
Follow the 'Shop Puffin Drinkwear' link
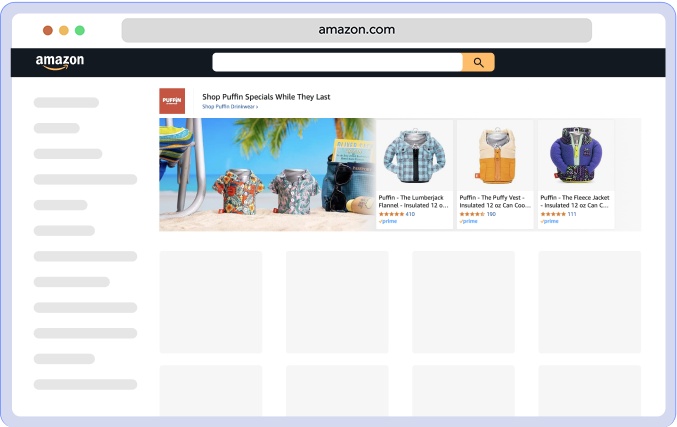tap(230, 107)
